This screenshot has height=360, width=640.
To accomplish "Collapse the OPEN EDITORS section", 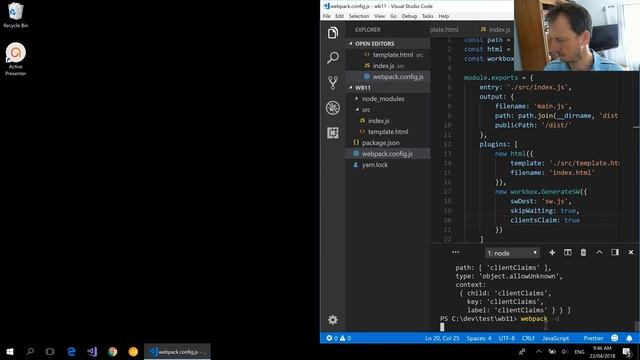I will click(x=387, y=44).
